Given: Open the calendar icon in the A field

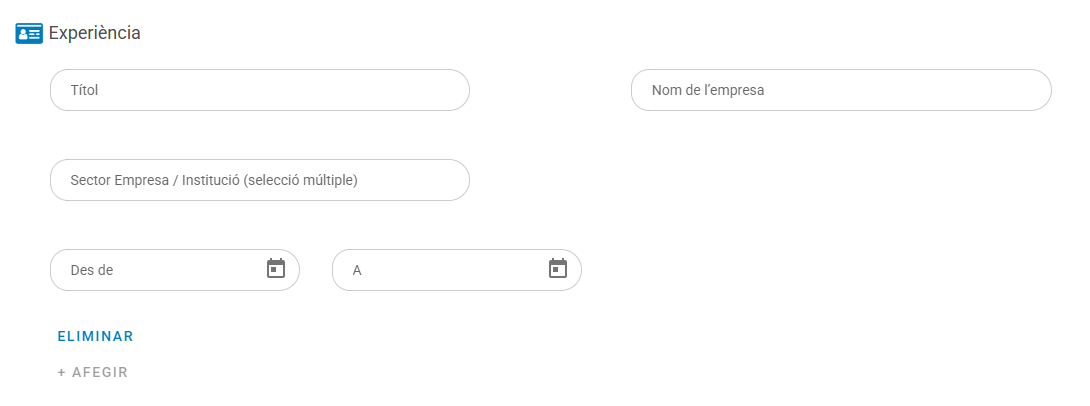Looking at the screenshot, I should (558, 269).
